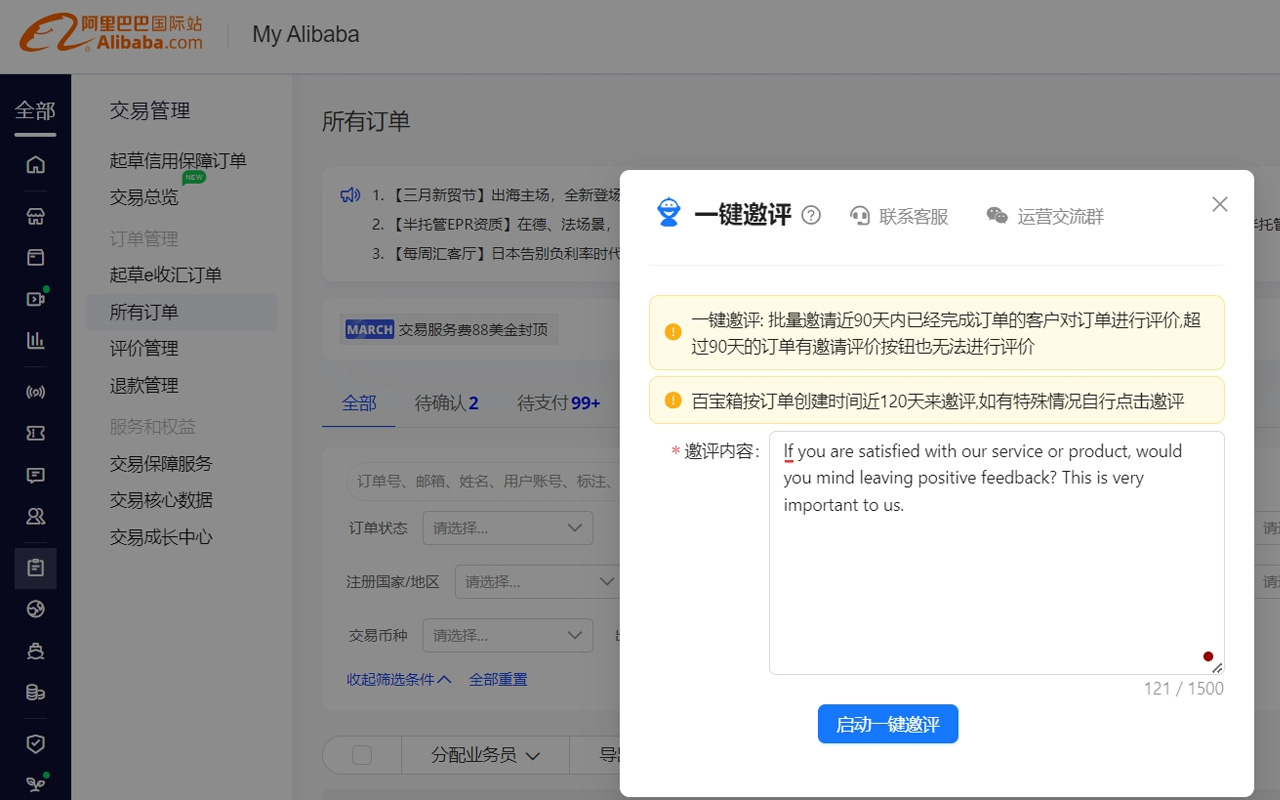The width and height of the screenshot is (1280, 800).
Task: Open the broadcast signal sidebar icon
Action: [36, 392]
